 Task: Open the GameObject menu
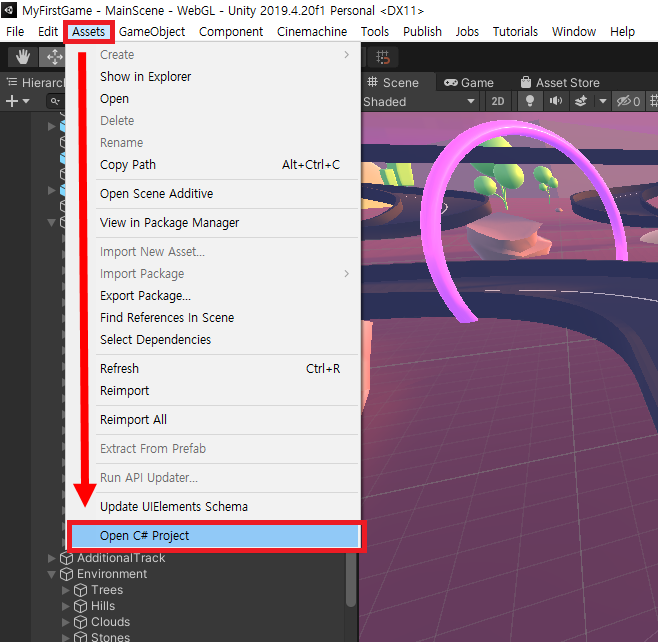tap(152, 32)
